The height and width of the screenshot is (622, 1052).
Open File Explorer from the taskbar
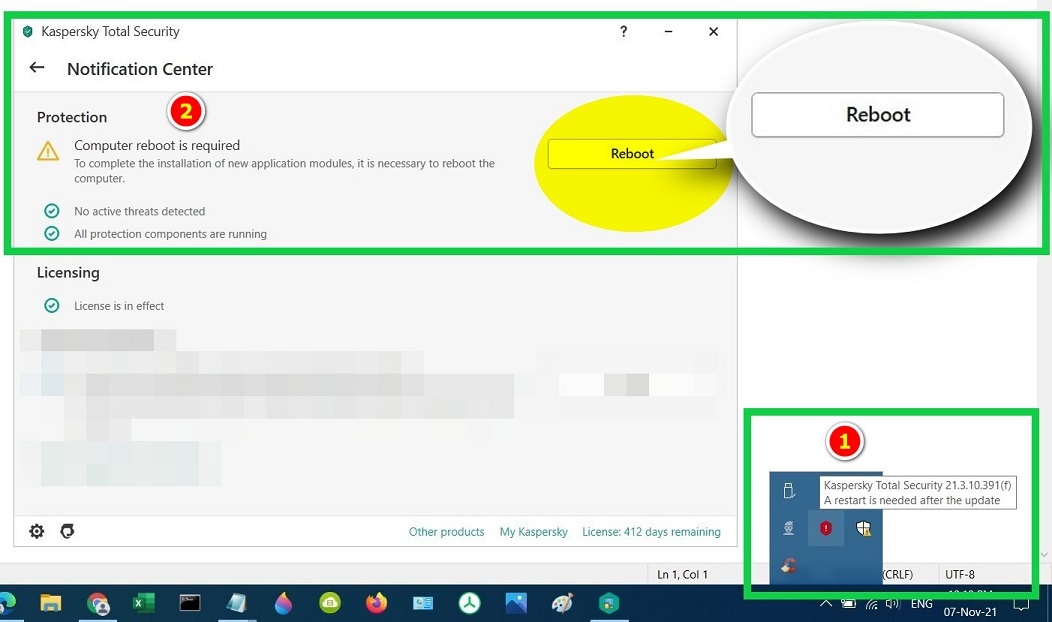(50, 603)
